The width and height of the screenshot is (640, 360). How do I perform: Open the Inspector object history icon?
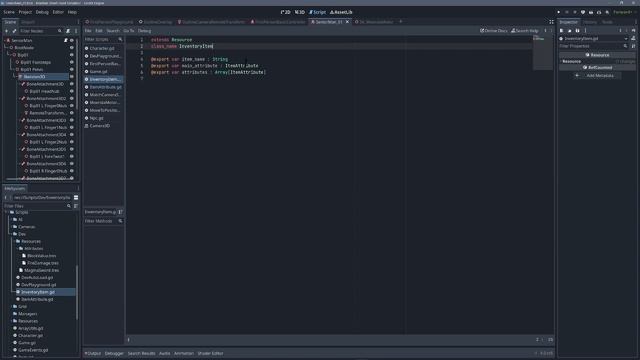[x=633, y=31]
